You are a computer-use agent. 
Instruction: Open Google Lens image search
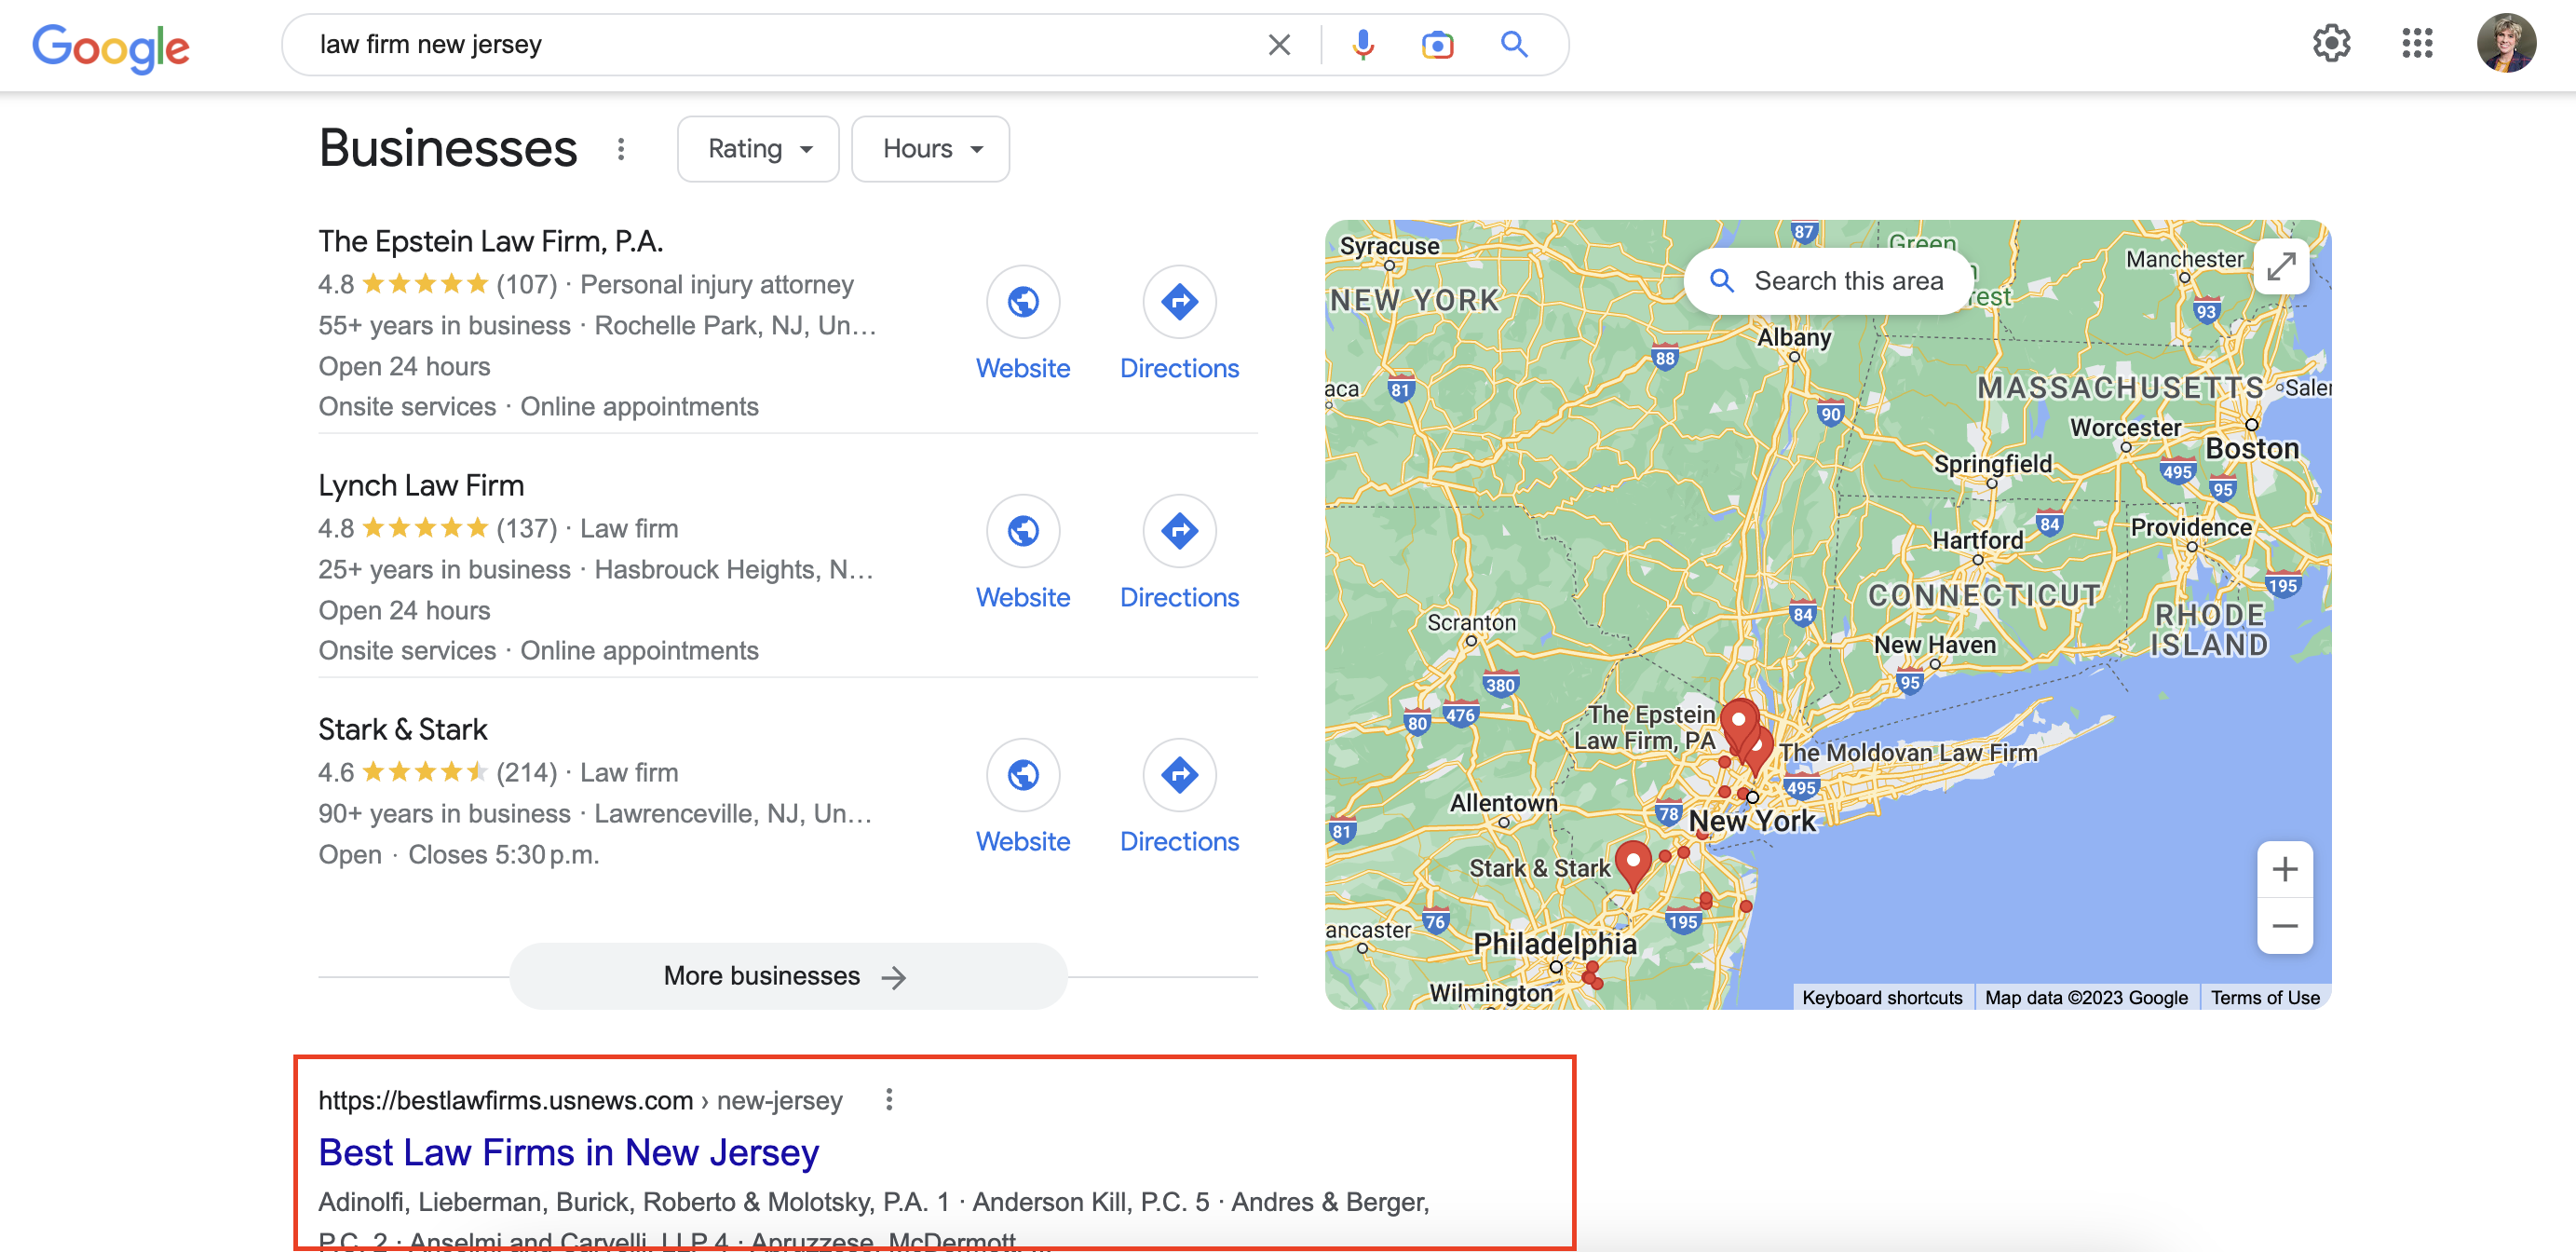pos(1437,44)
